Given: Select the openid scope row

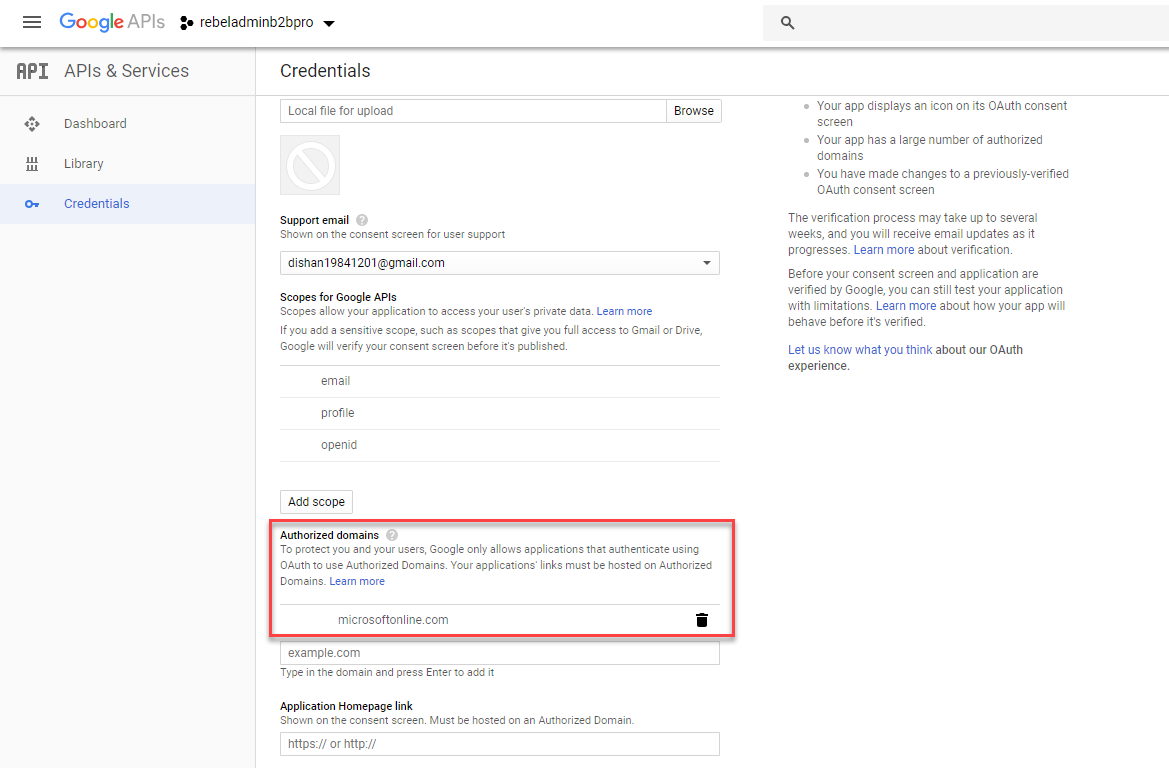Looking at the screenshot, I should pos(500,445).
